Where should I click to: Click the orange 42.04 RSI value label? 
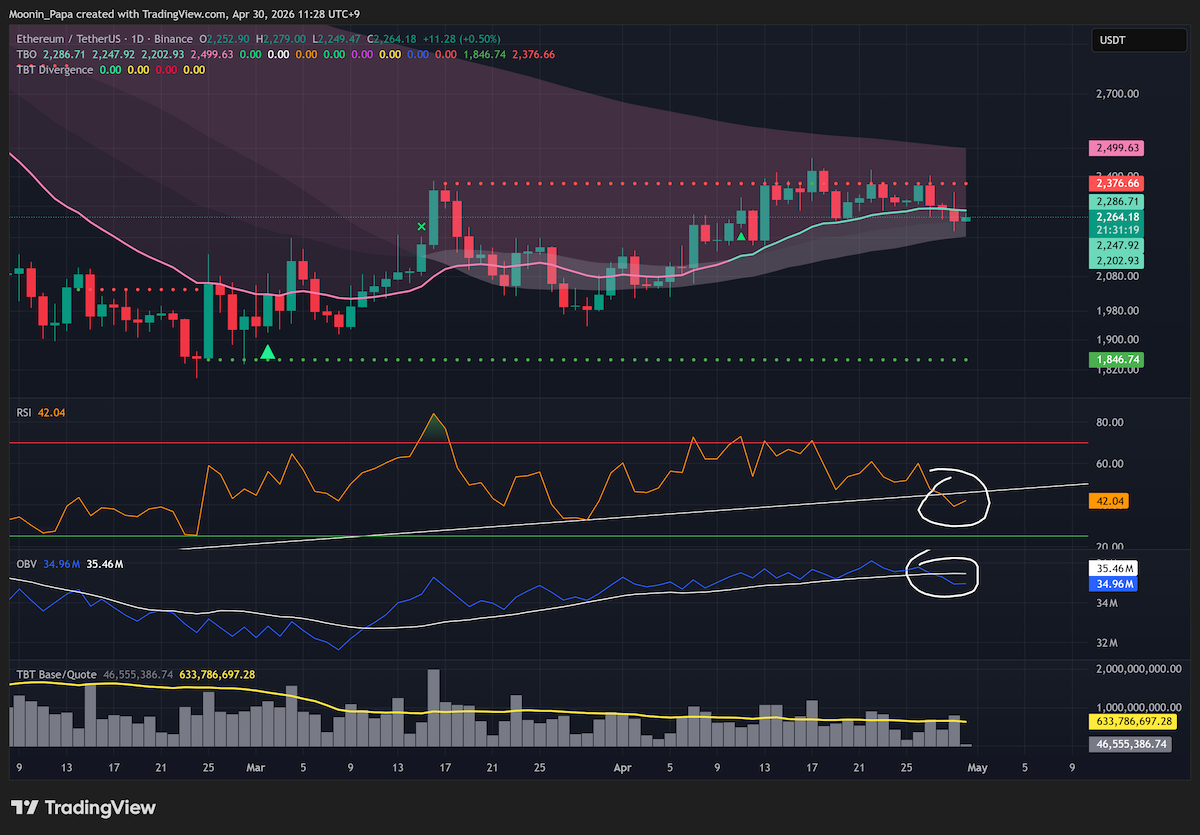pyautogui.click(x=1109, y=503)
